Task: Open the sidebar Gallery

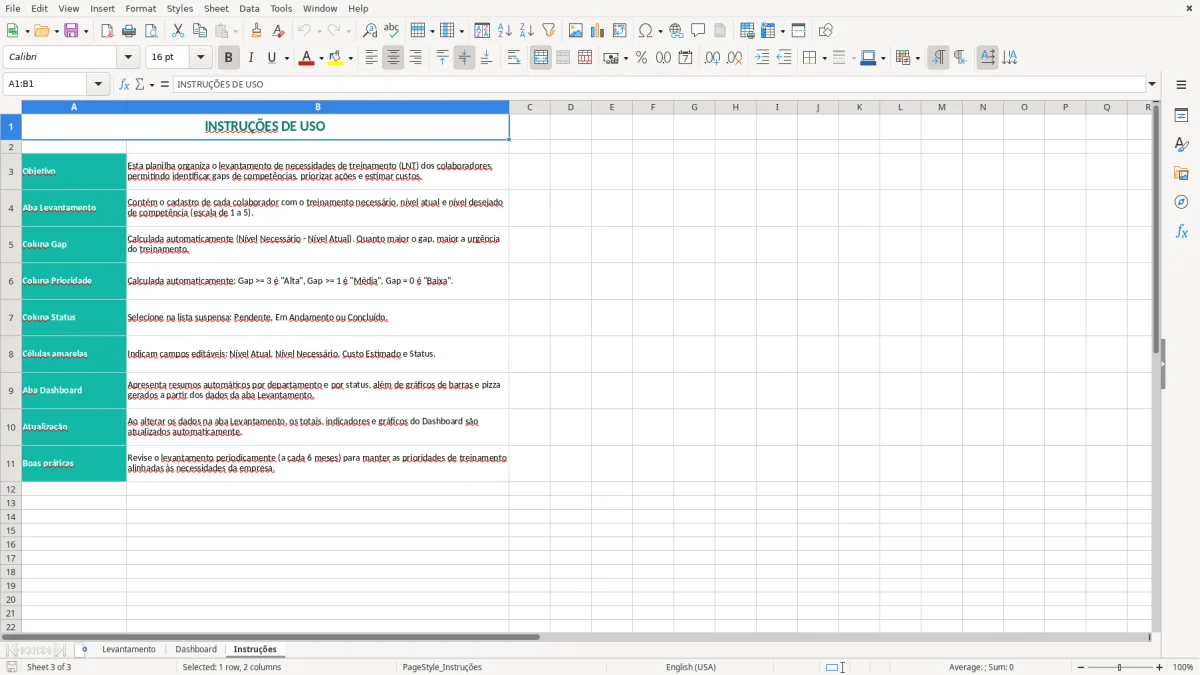Action: (1181, 173)
